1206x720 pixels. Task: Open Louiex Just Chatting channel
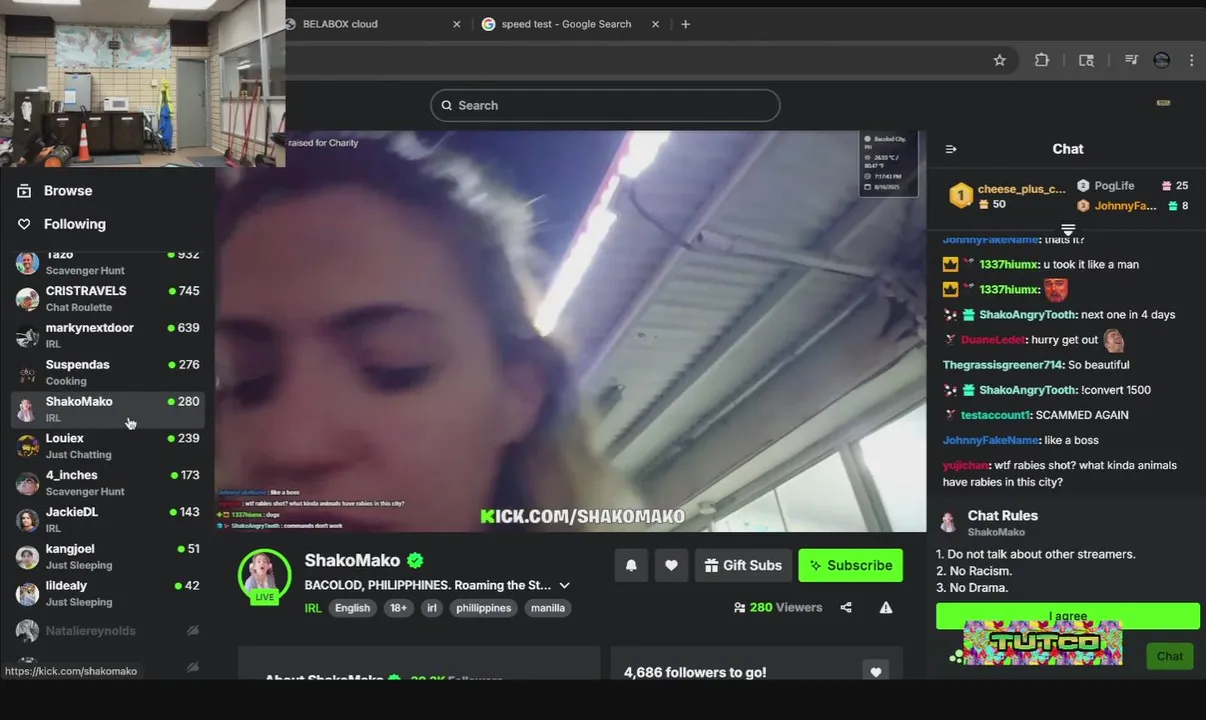tap(108, 446)
